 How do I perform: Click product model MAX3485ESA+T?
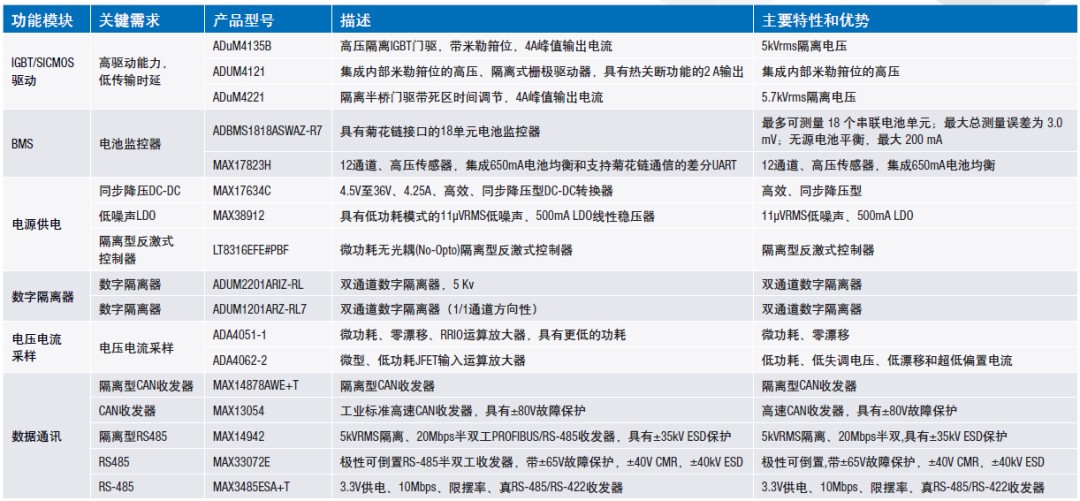252,488
